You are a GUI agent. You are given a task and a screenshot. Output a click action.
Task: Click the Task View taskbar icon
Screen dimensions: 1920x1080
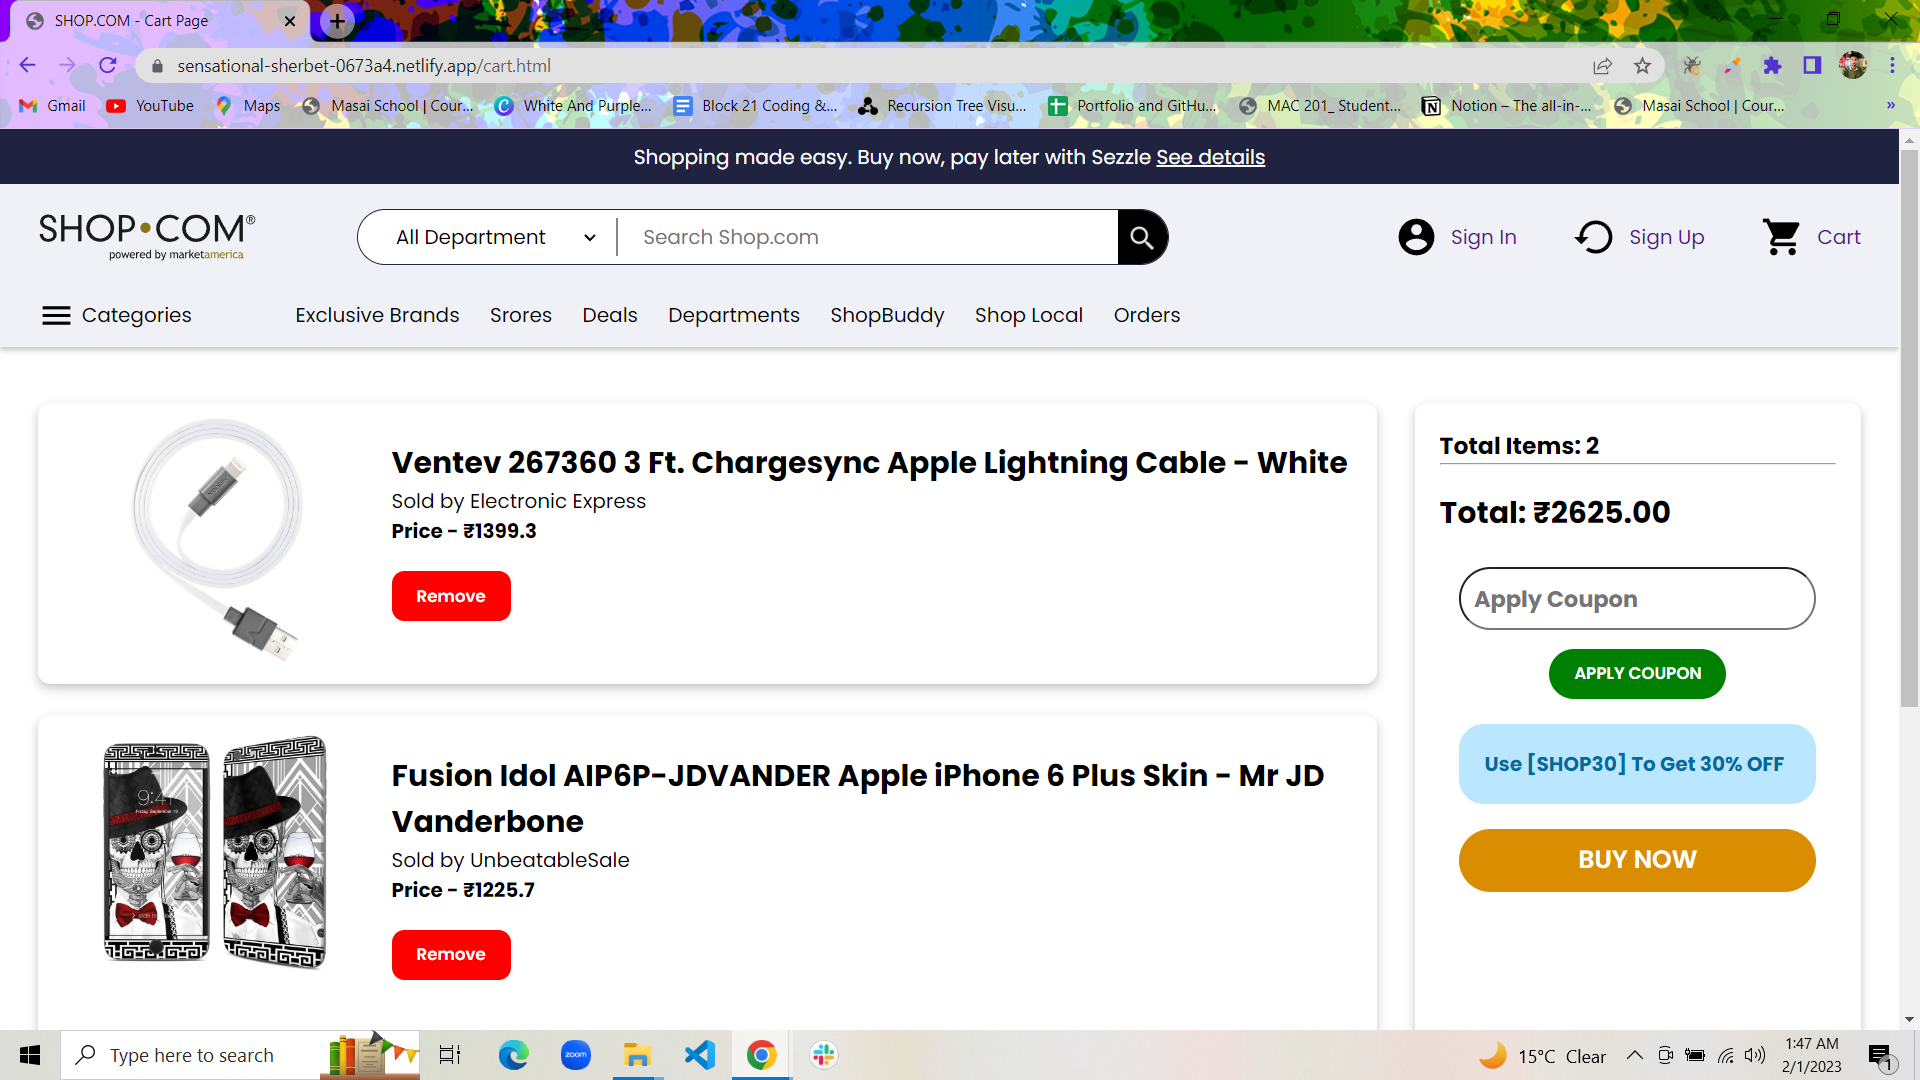point(450,1055)
